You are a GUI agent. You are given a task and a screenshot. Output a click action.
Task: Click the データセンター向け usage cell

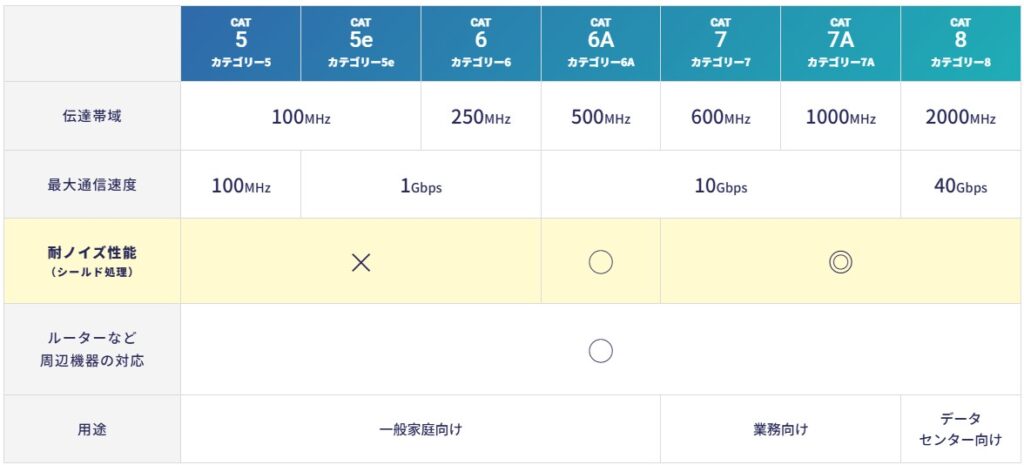pyautogui.click(x=960, y=429)
